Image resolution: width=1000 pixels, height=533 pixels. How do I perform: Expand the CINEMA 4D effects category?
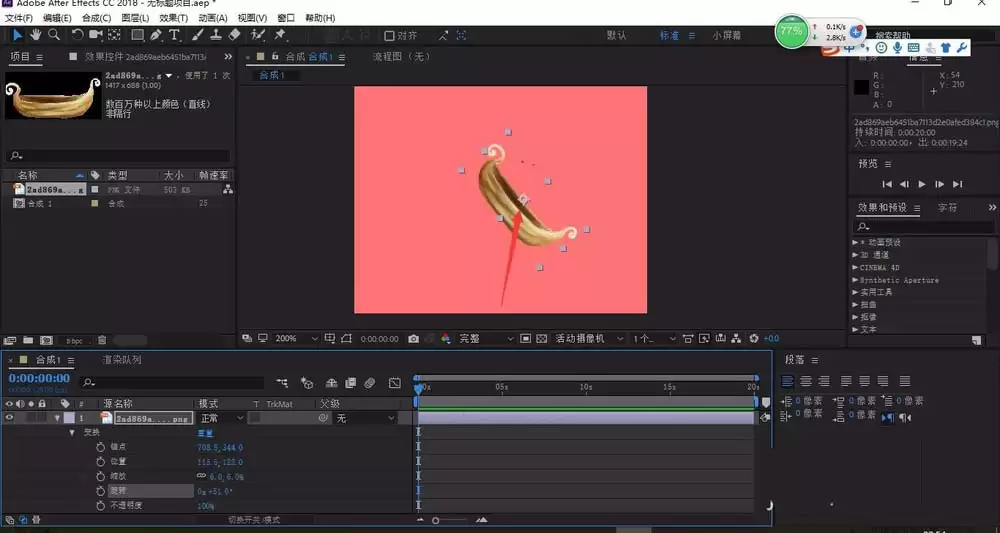coord(855,268)
